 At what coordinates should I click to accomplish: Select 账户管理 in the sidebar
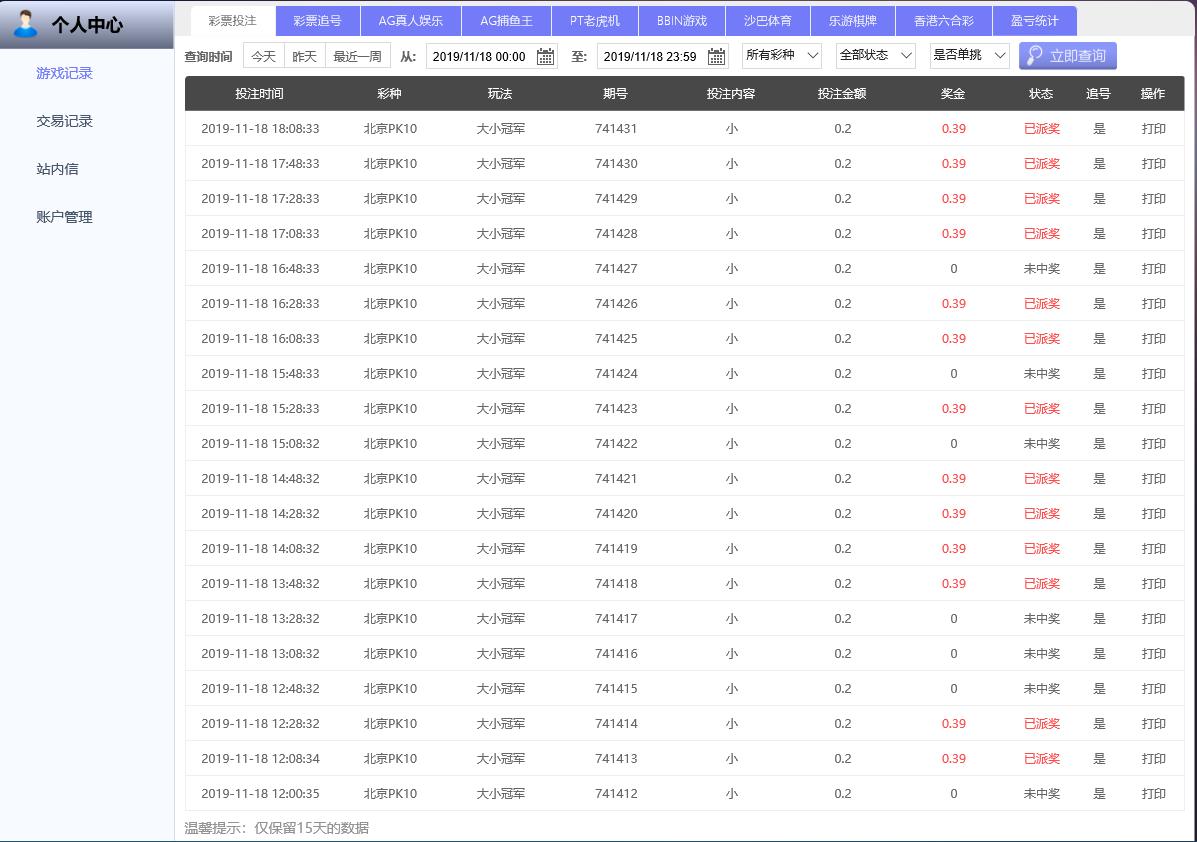[64, 217]
